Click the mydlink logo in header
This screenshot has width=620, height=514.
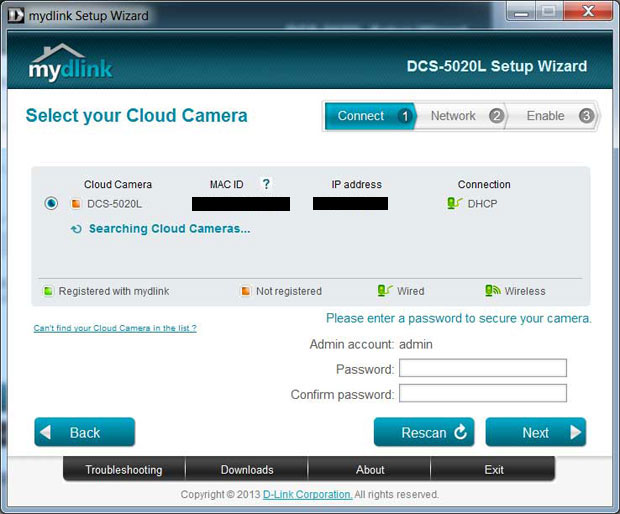pos(70,62)
